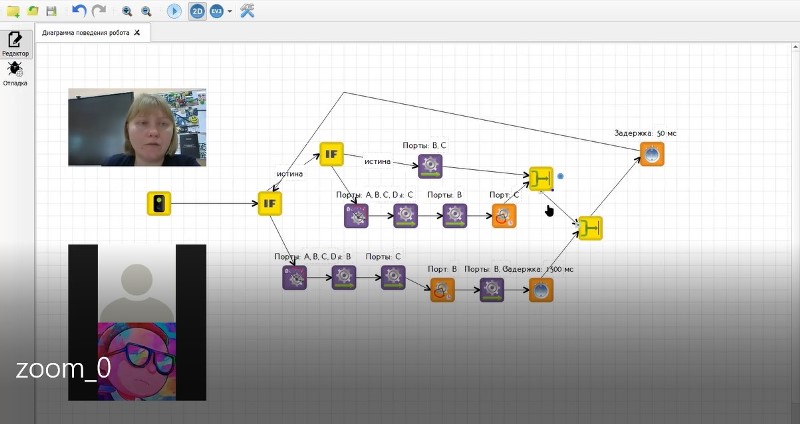The height and width of the screenshot is (424, 800).
Task: Close the Диаграмма поведения робота tab
Action: (136, 33)
